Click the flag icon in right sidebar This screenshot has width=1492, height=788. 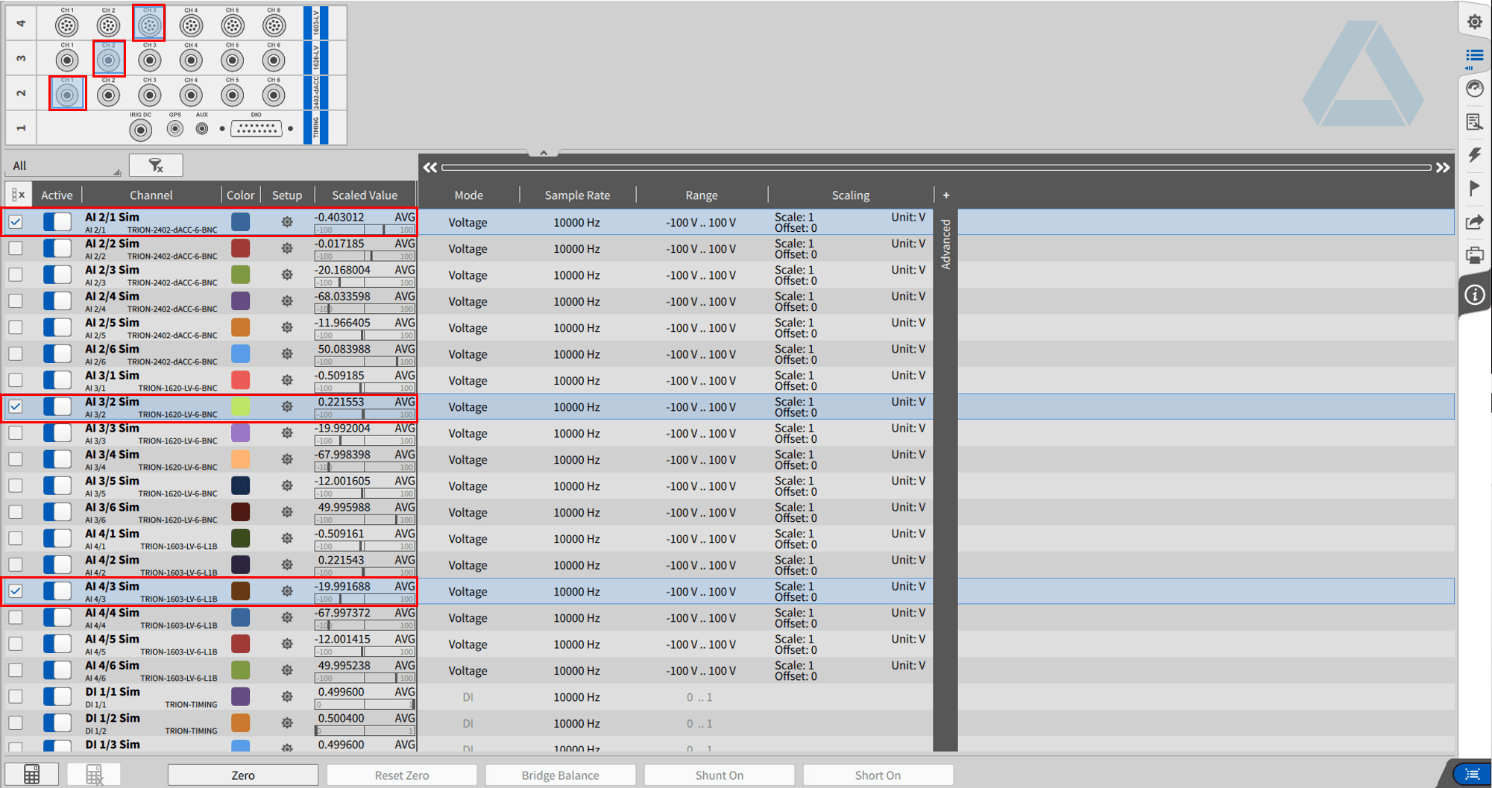(1474, 188)
